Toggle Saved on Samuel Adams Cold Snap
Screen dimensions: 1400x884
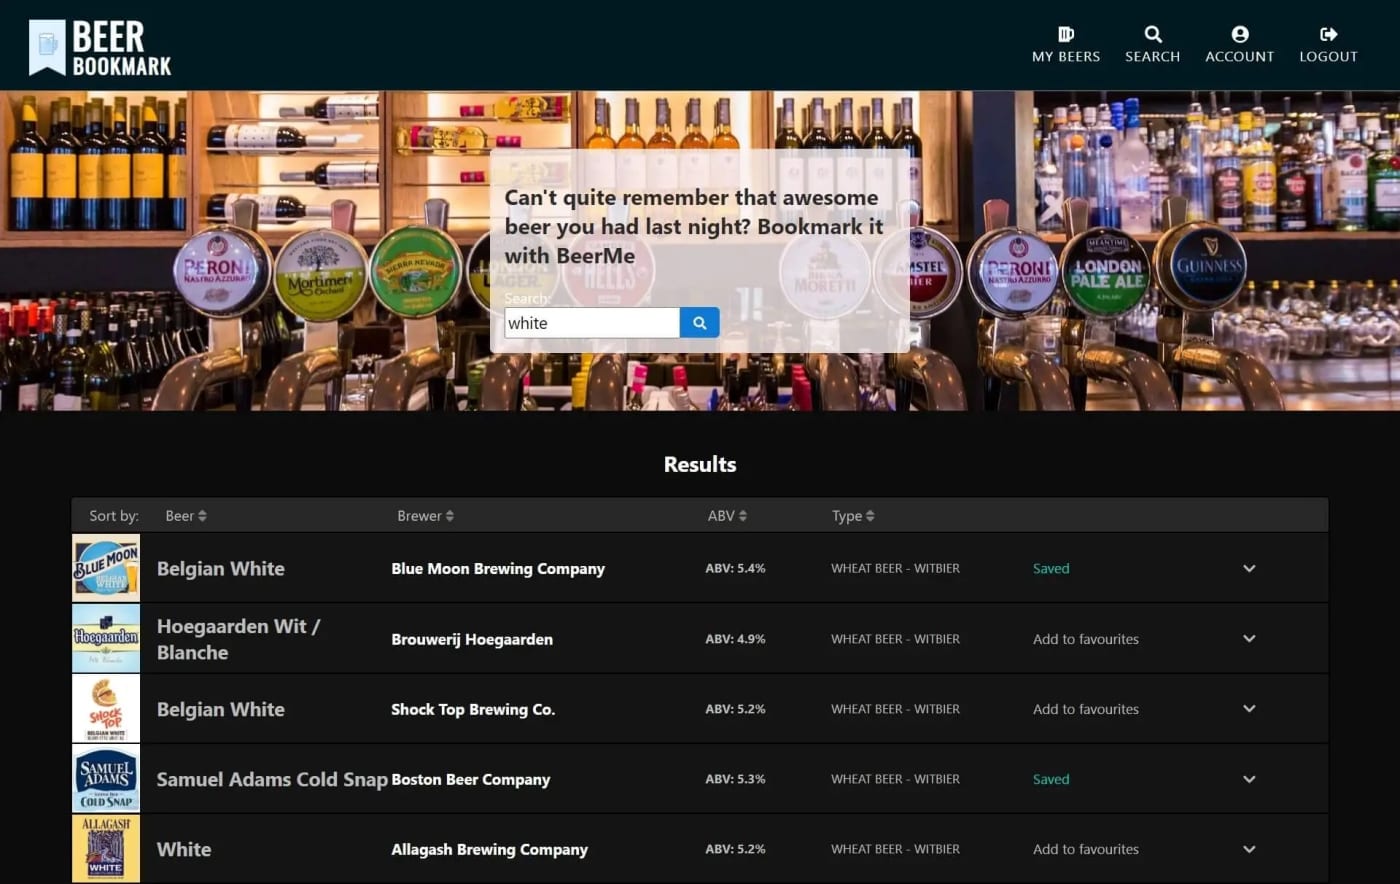(1050, 779)
